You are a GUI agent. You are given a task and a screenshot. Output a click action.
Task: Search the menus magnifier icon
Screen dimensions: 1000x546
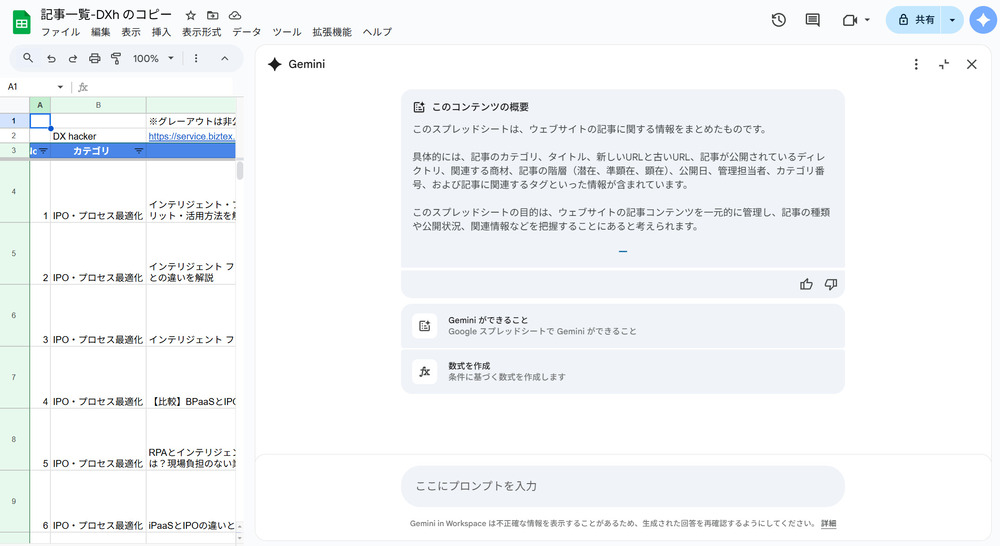pos(28,58)
